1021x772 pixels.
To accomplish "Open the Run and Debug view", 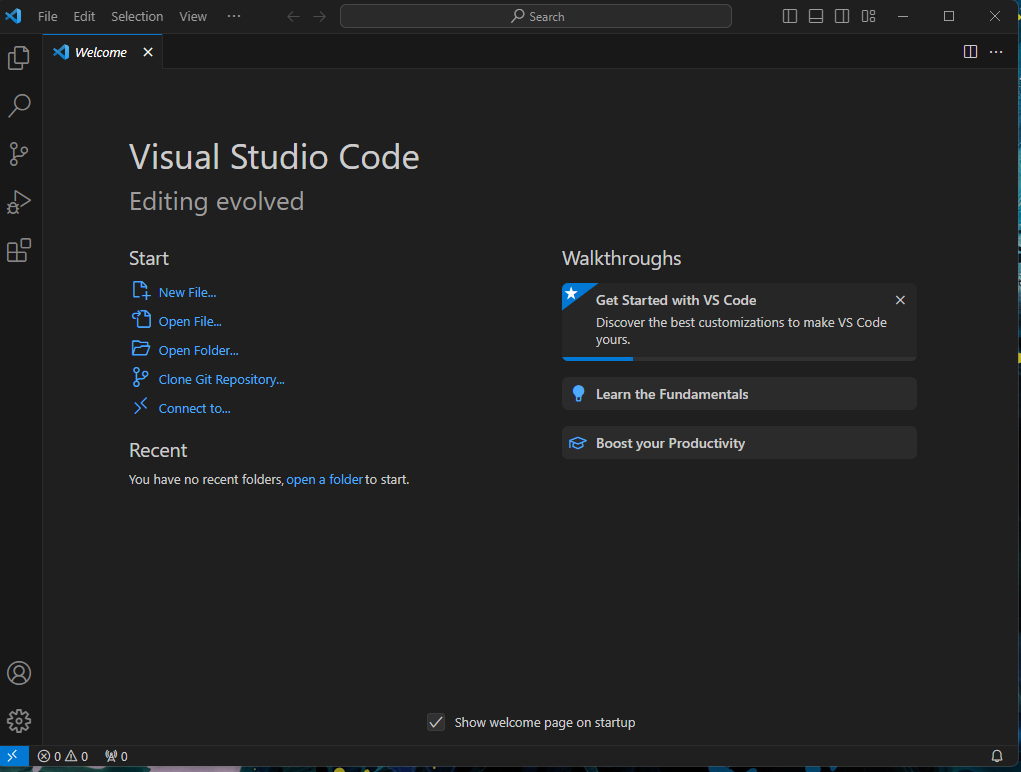I will point(19,202).
